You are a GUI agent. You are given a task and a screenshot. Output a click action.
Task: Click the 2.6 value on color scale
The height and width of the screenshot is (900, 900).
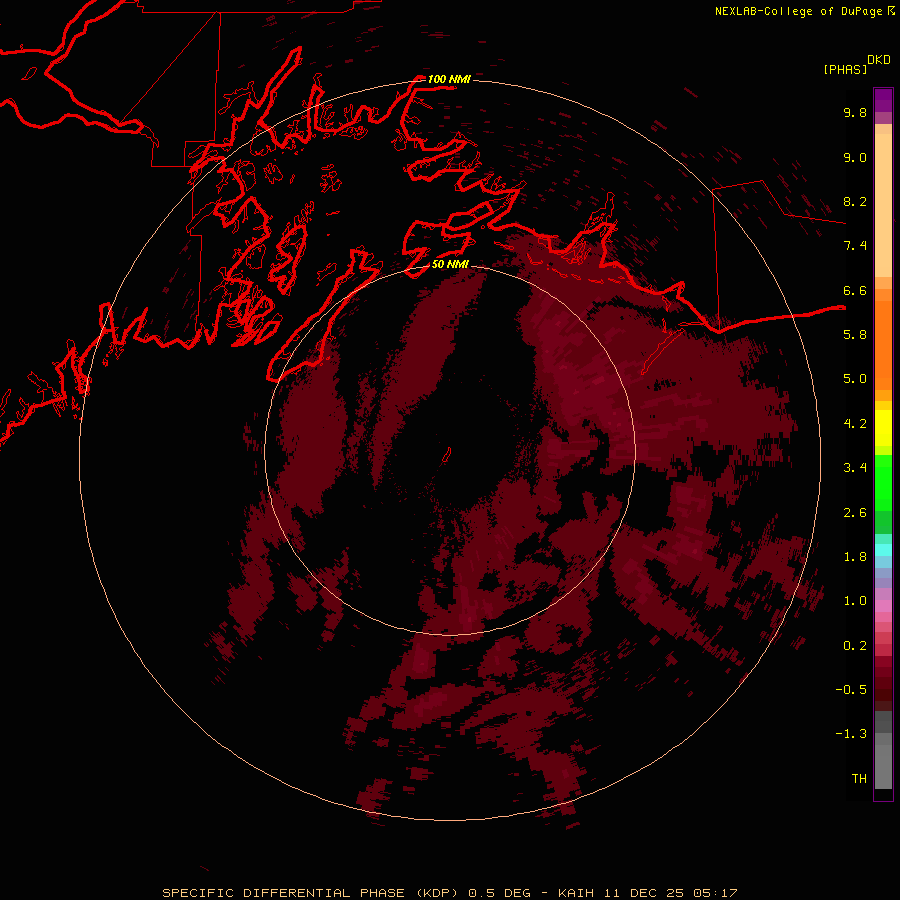coord(855,513)
